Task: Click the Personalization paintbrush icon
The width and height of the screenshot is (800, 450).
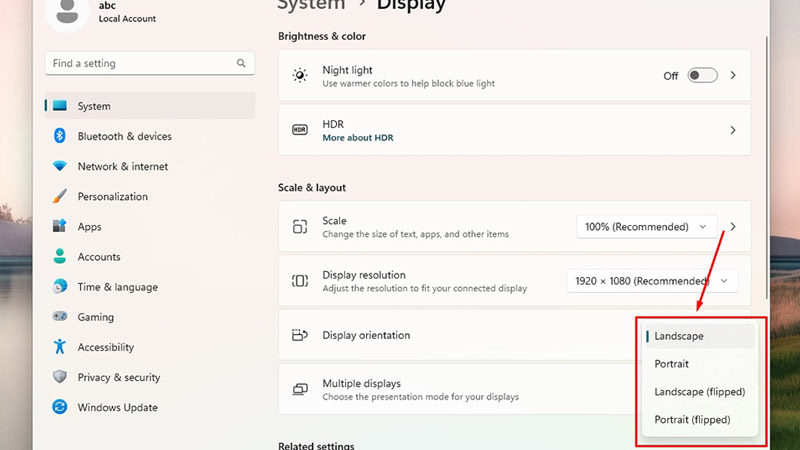Action: 60,196
